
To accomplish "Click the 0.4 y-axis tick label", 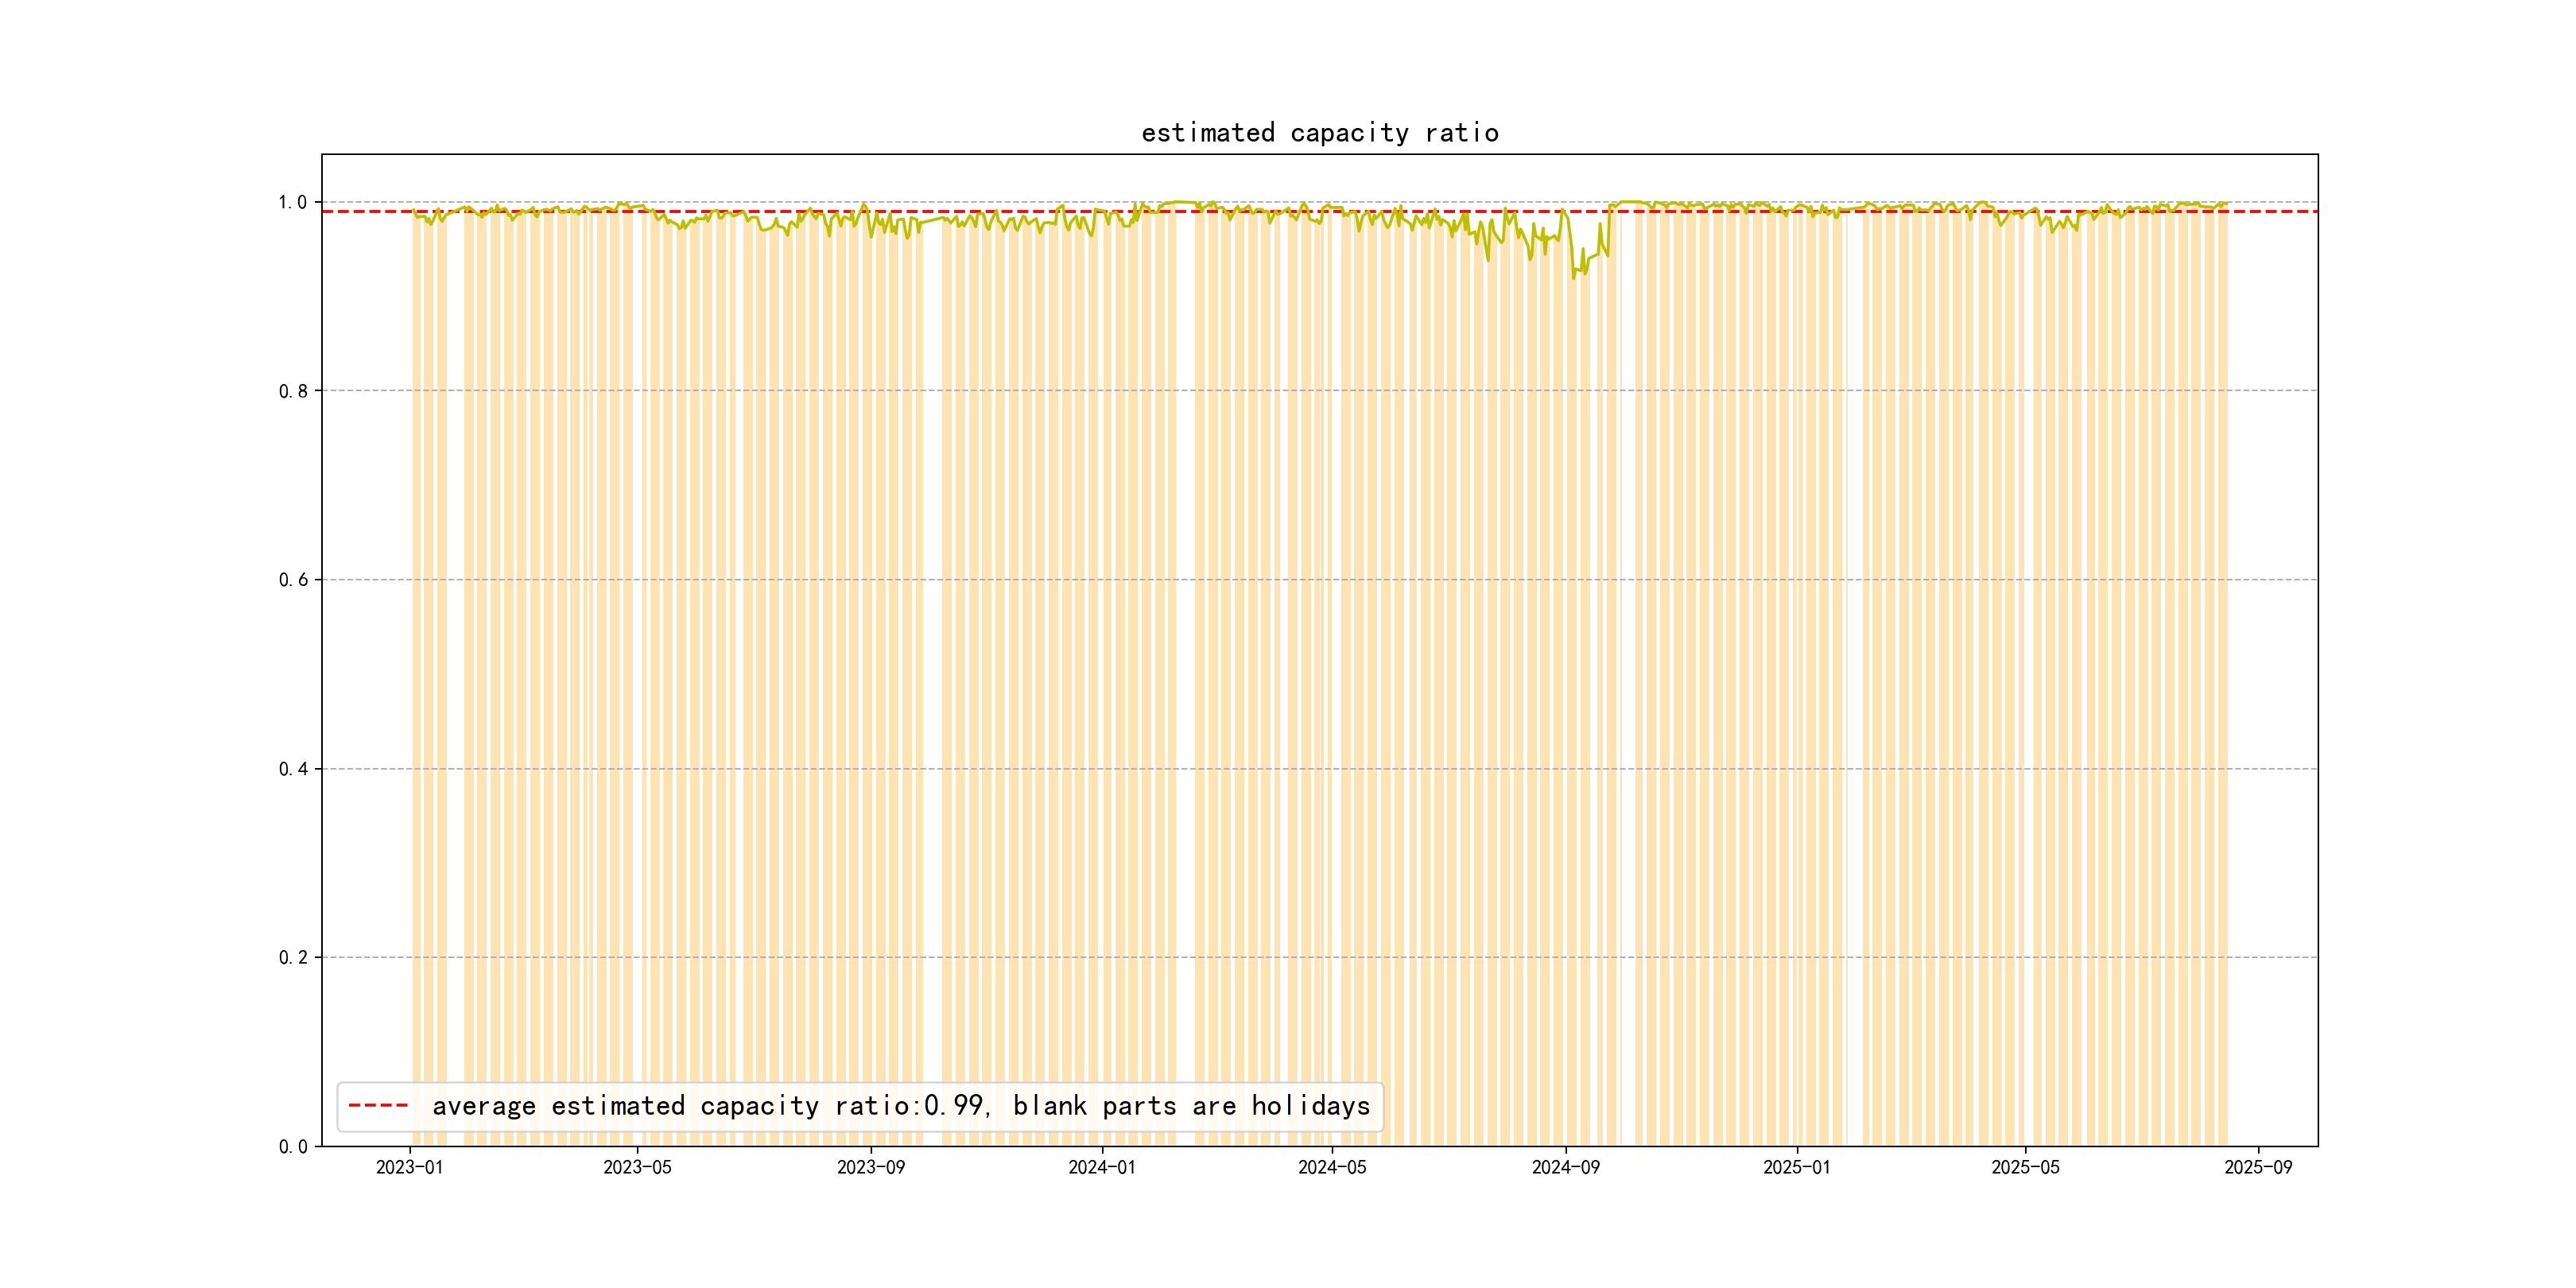I will click(292, 769).
